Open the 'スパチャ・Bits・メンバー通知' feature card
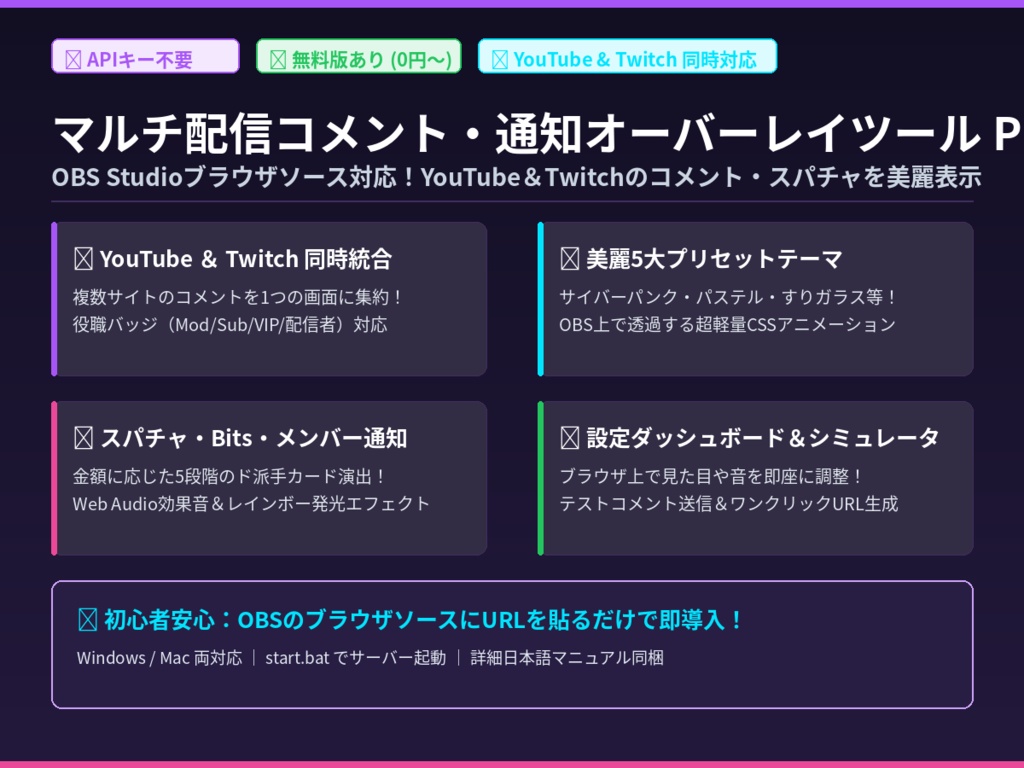 pyautogui.click(x=269, y=479)
